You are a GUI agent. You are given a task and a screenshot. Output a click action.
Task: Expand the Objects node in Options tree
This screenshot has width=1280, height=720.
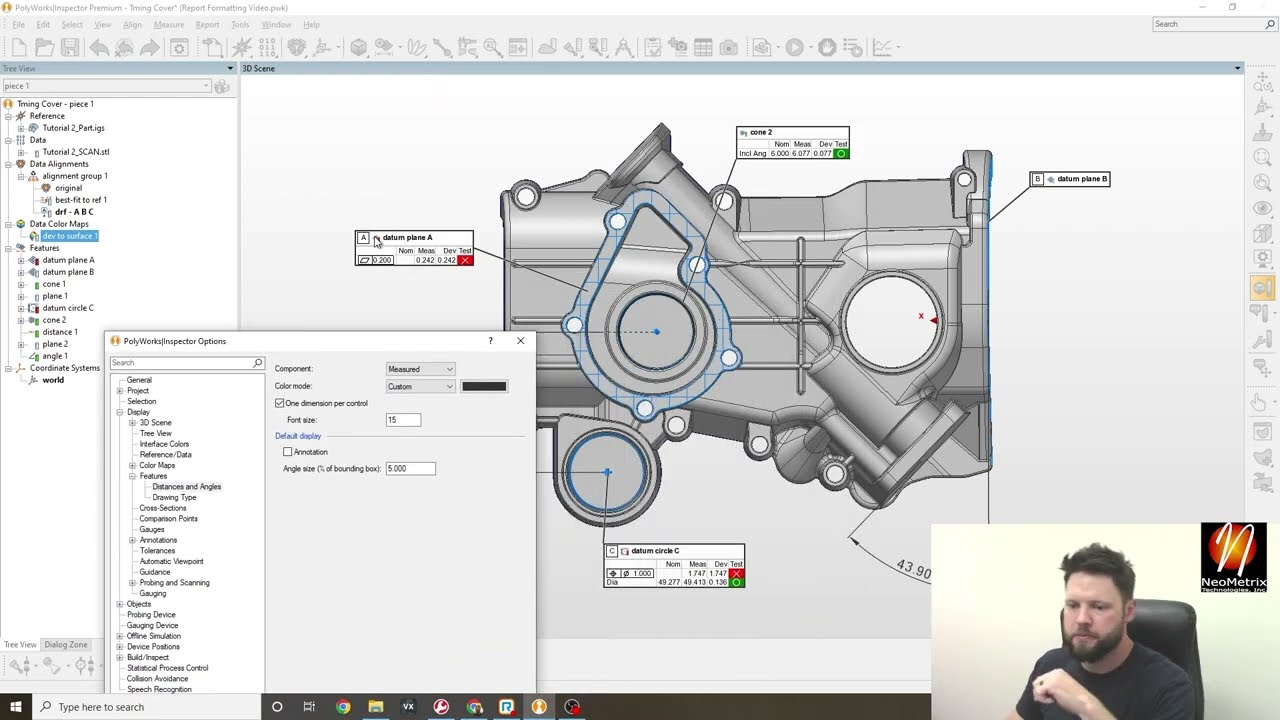pyautogui.click(x=120, y=604)
